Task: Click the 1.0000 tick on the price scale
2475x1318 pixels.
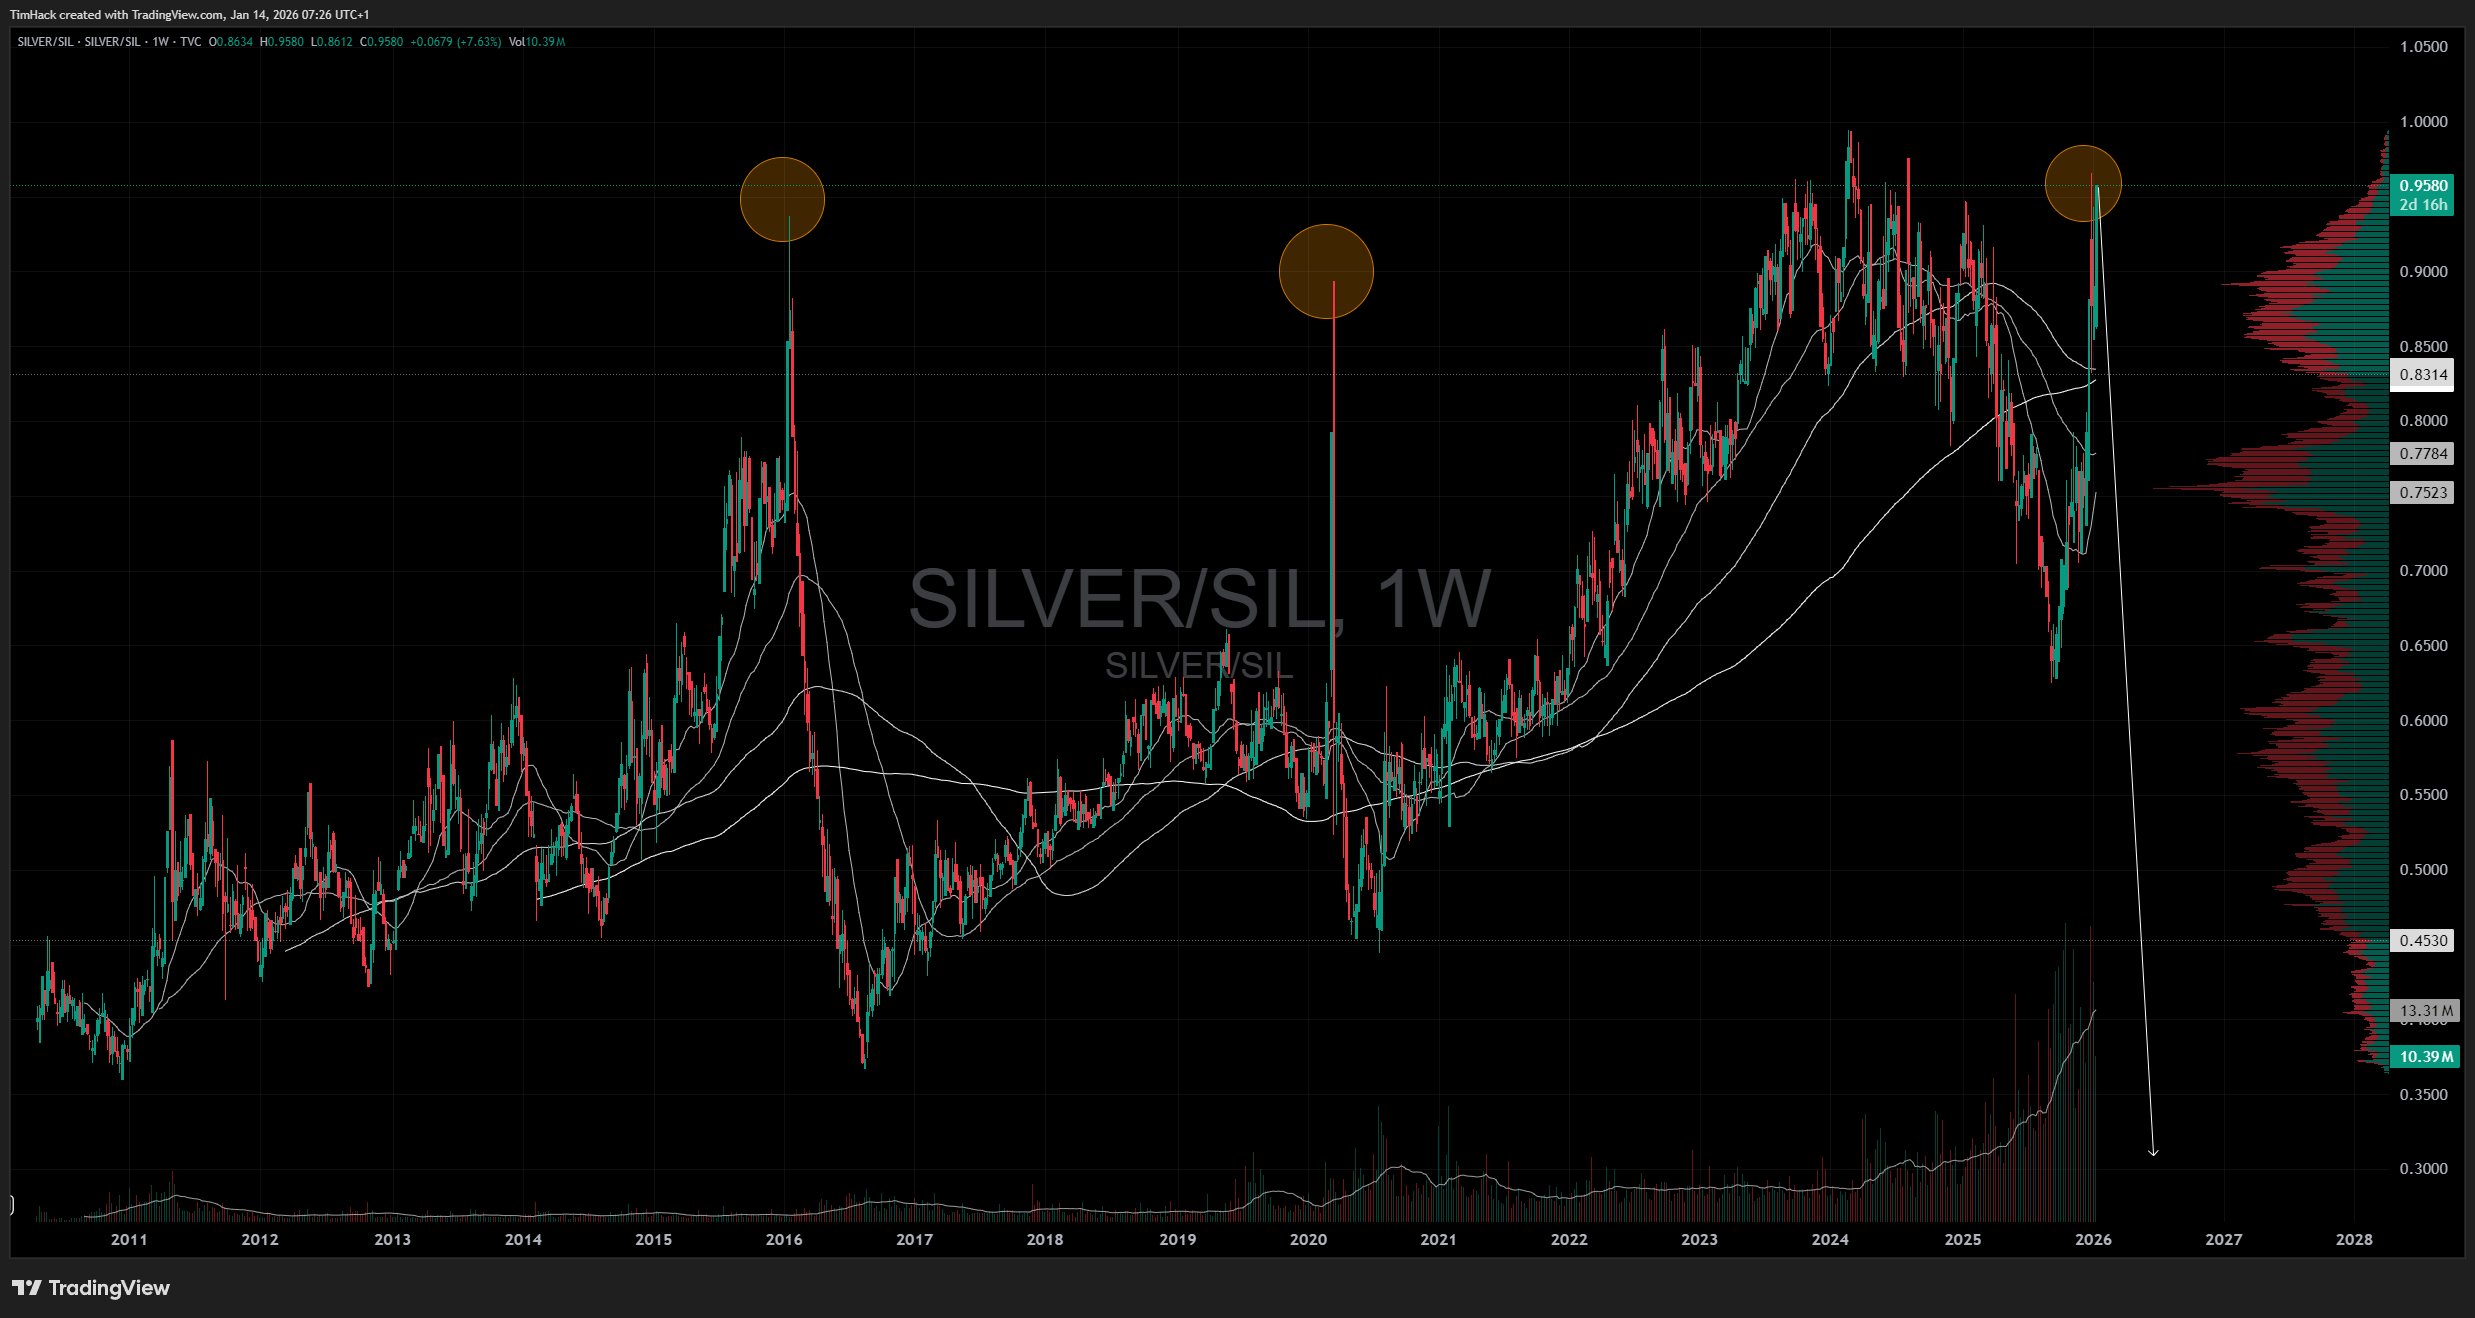Action: click(2423, 122)
